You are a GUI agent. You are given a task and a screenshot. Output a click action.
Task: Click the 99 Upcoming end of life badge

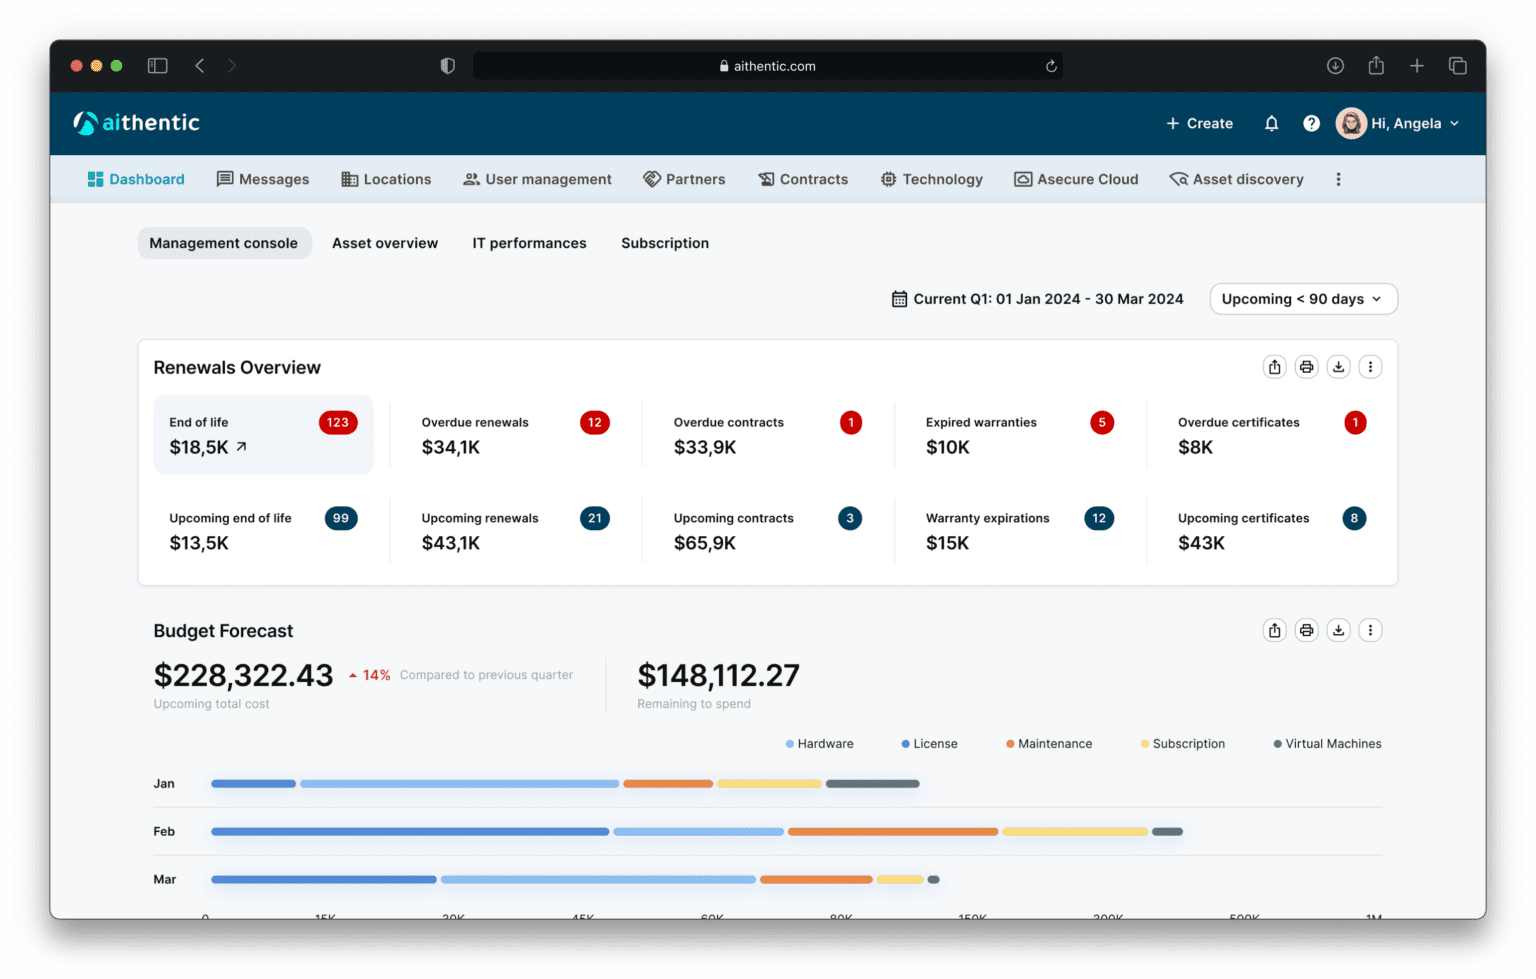[341, 518]
